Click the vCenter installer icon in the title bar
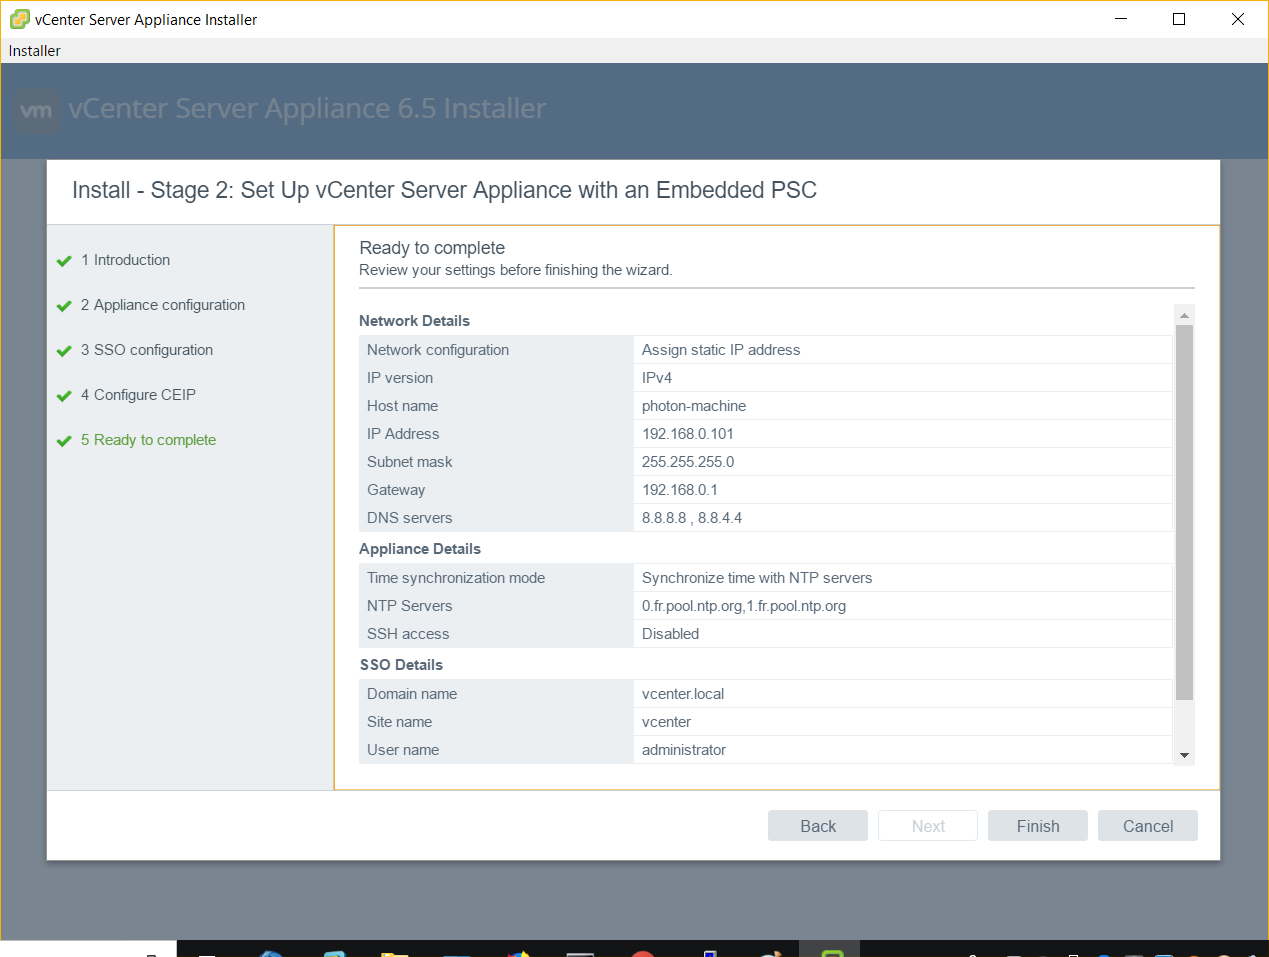This screenshot has width=1269, height=957. point(19,19)
